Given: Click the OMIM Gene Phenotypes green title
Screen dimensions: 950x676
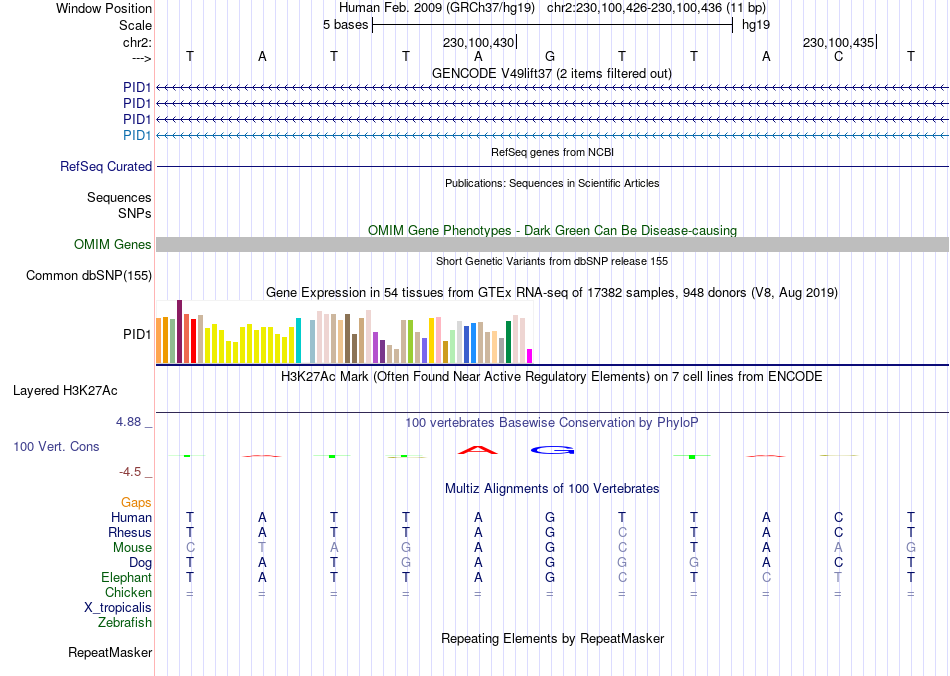Looking at the screenshot, I should pyautogui.click(x=552, y=230).
